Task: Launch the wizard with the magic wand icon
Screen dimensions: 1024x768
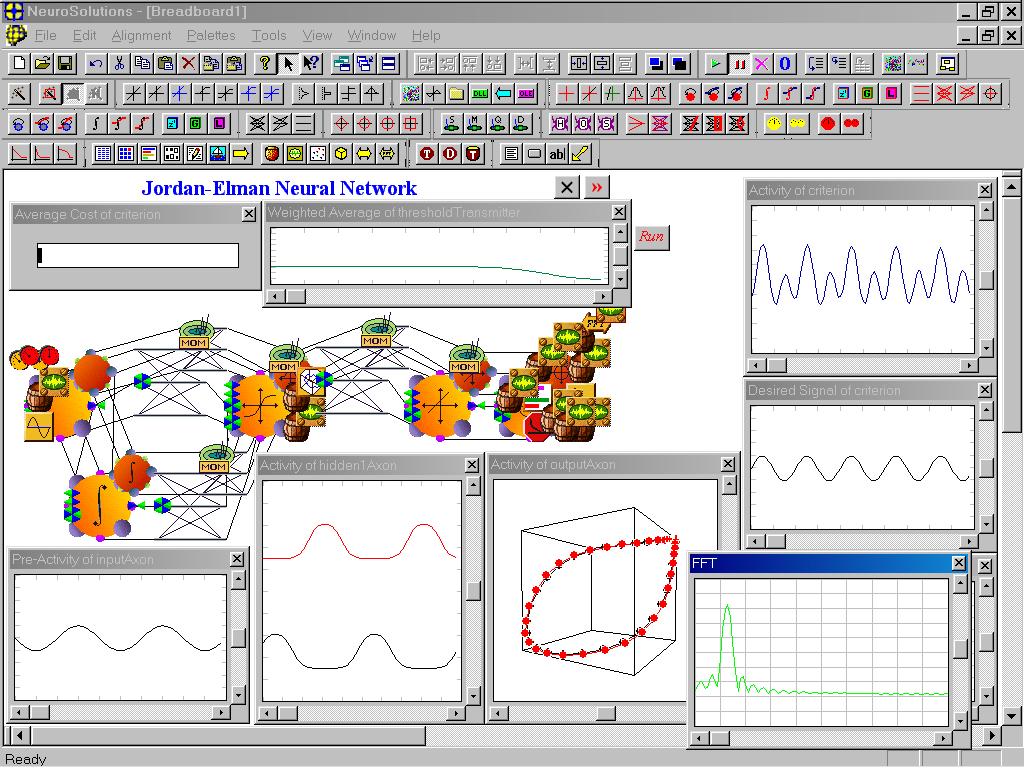Action: [19, 93]
